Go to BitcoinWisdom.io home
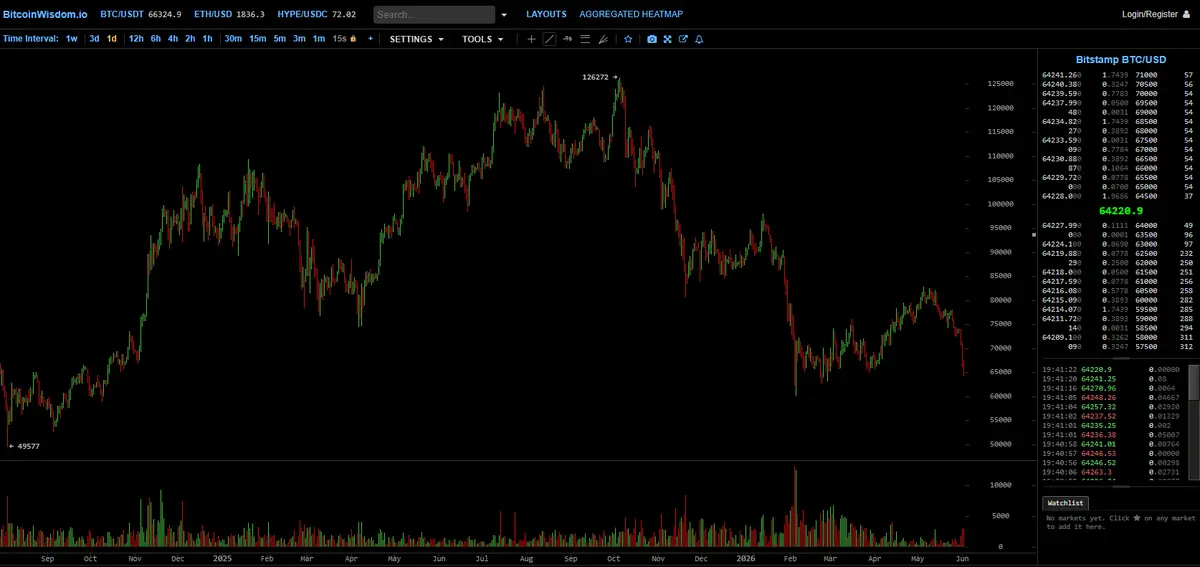1200x567 pixels. tap(44, 14)
